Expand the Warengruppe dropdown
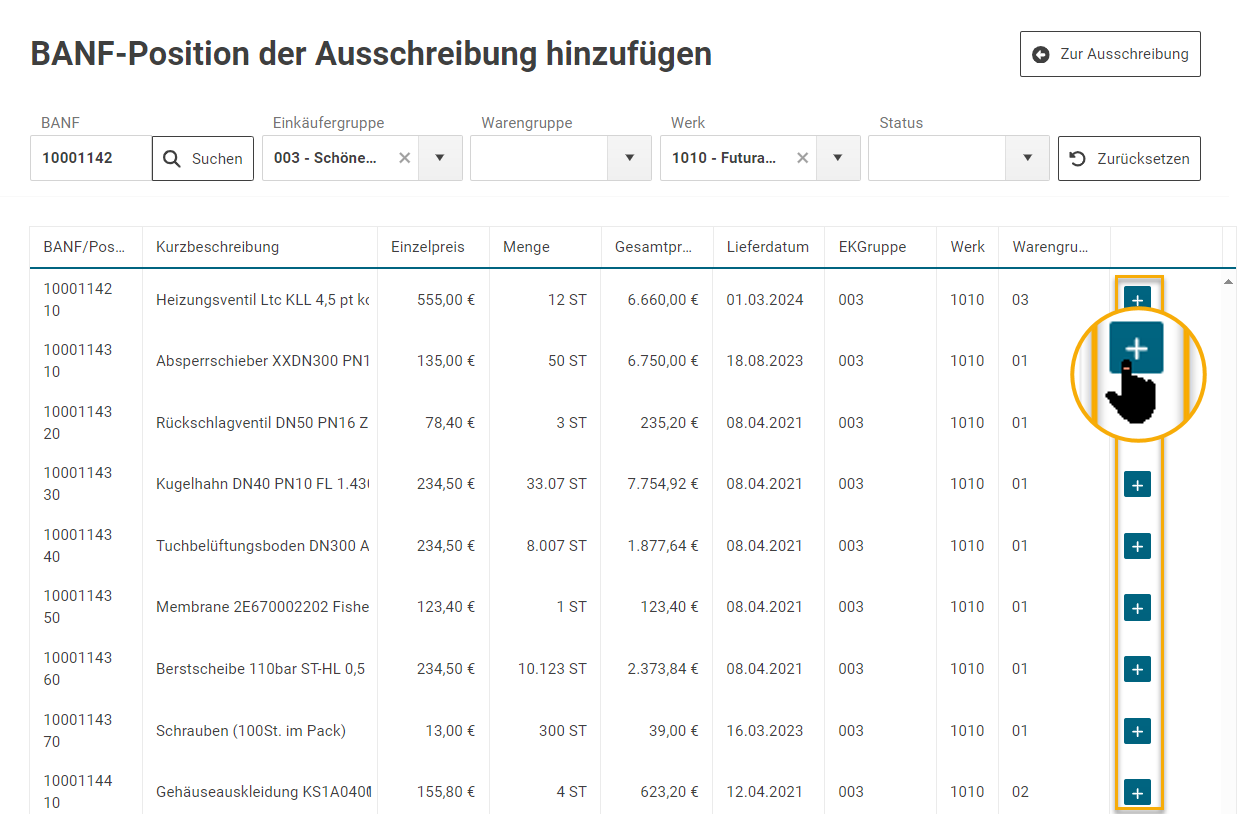This screenshot has width=1242, height=814. (630, 158)
